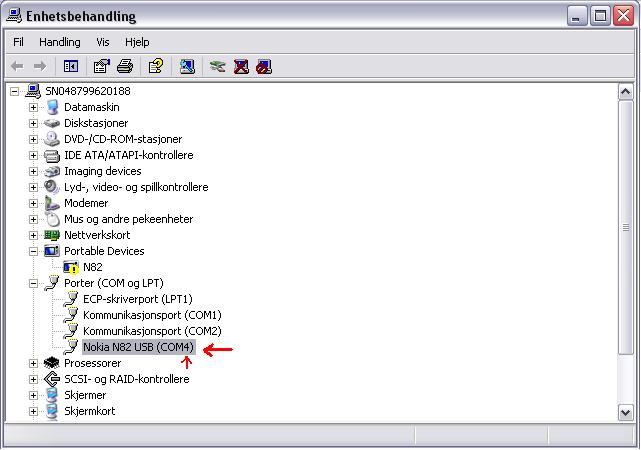Click the Nettverkskort card icon
Screen dimensions: 641x450
(52, 235)
